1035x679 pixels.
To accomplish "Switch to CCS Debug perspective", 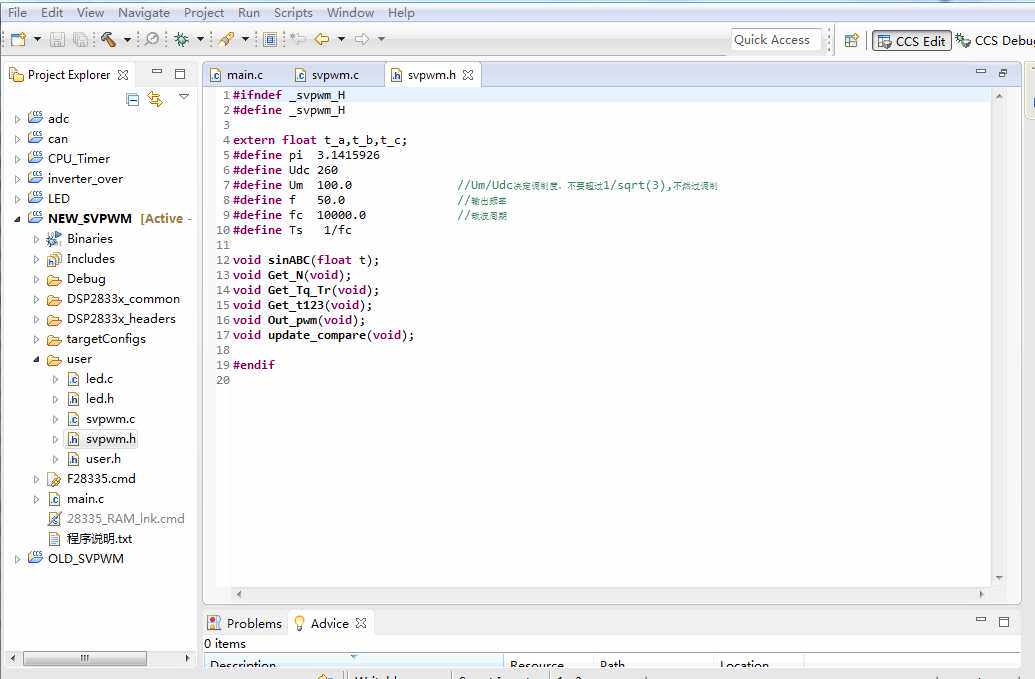I will (x=994, y=40).
